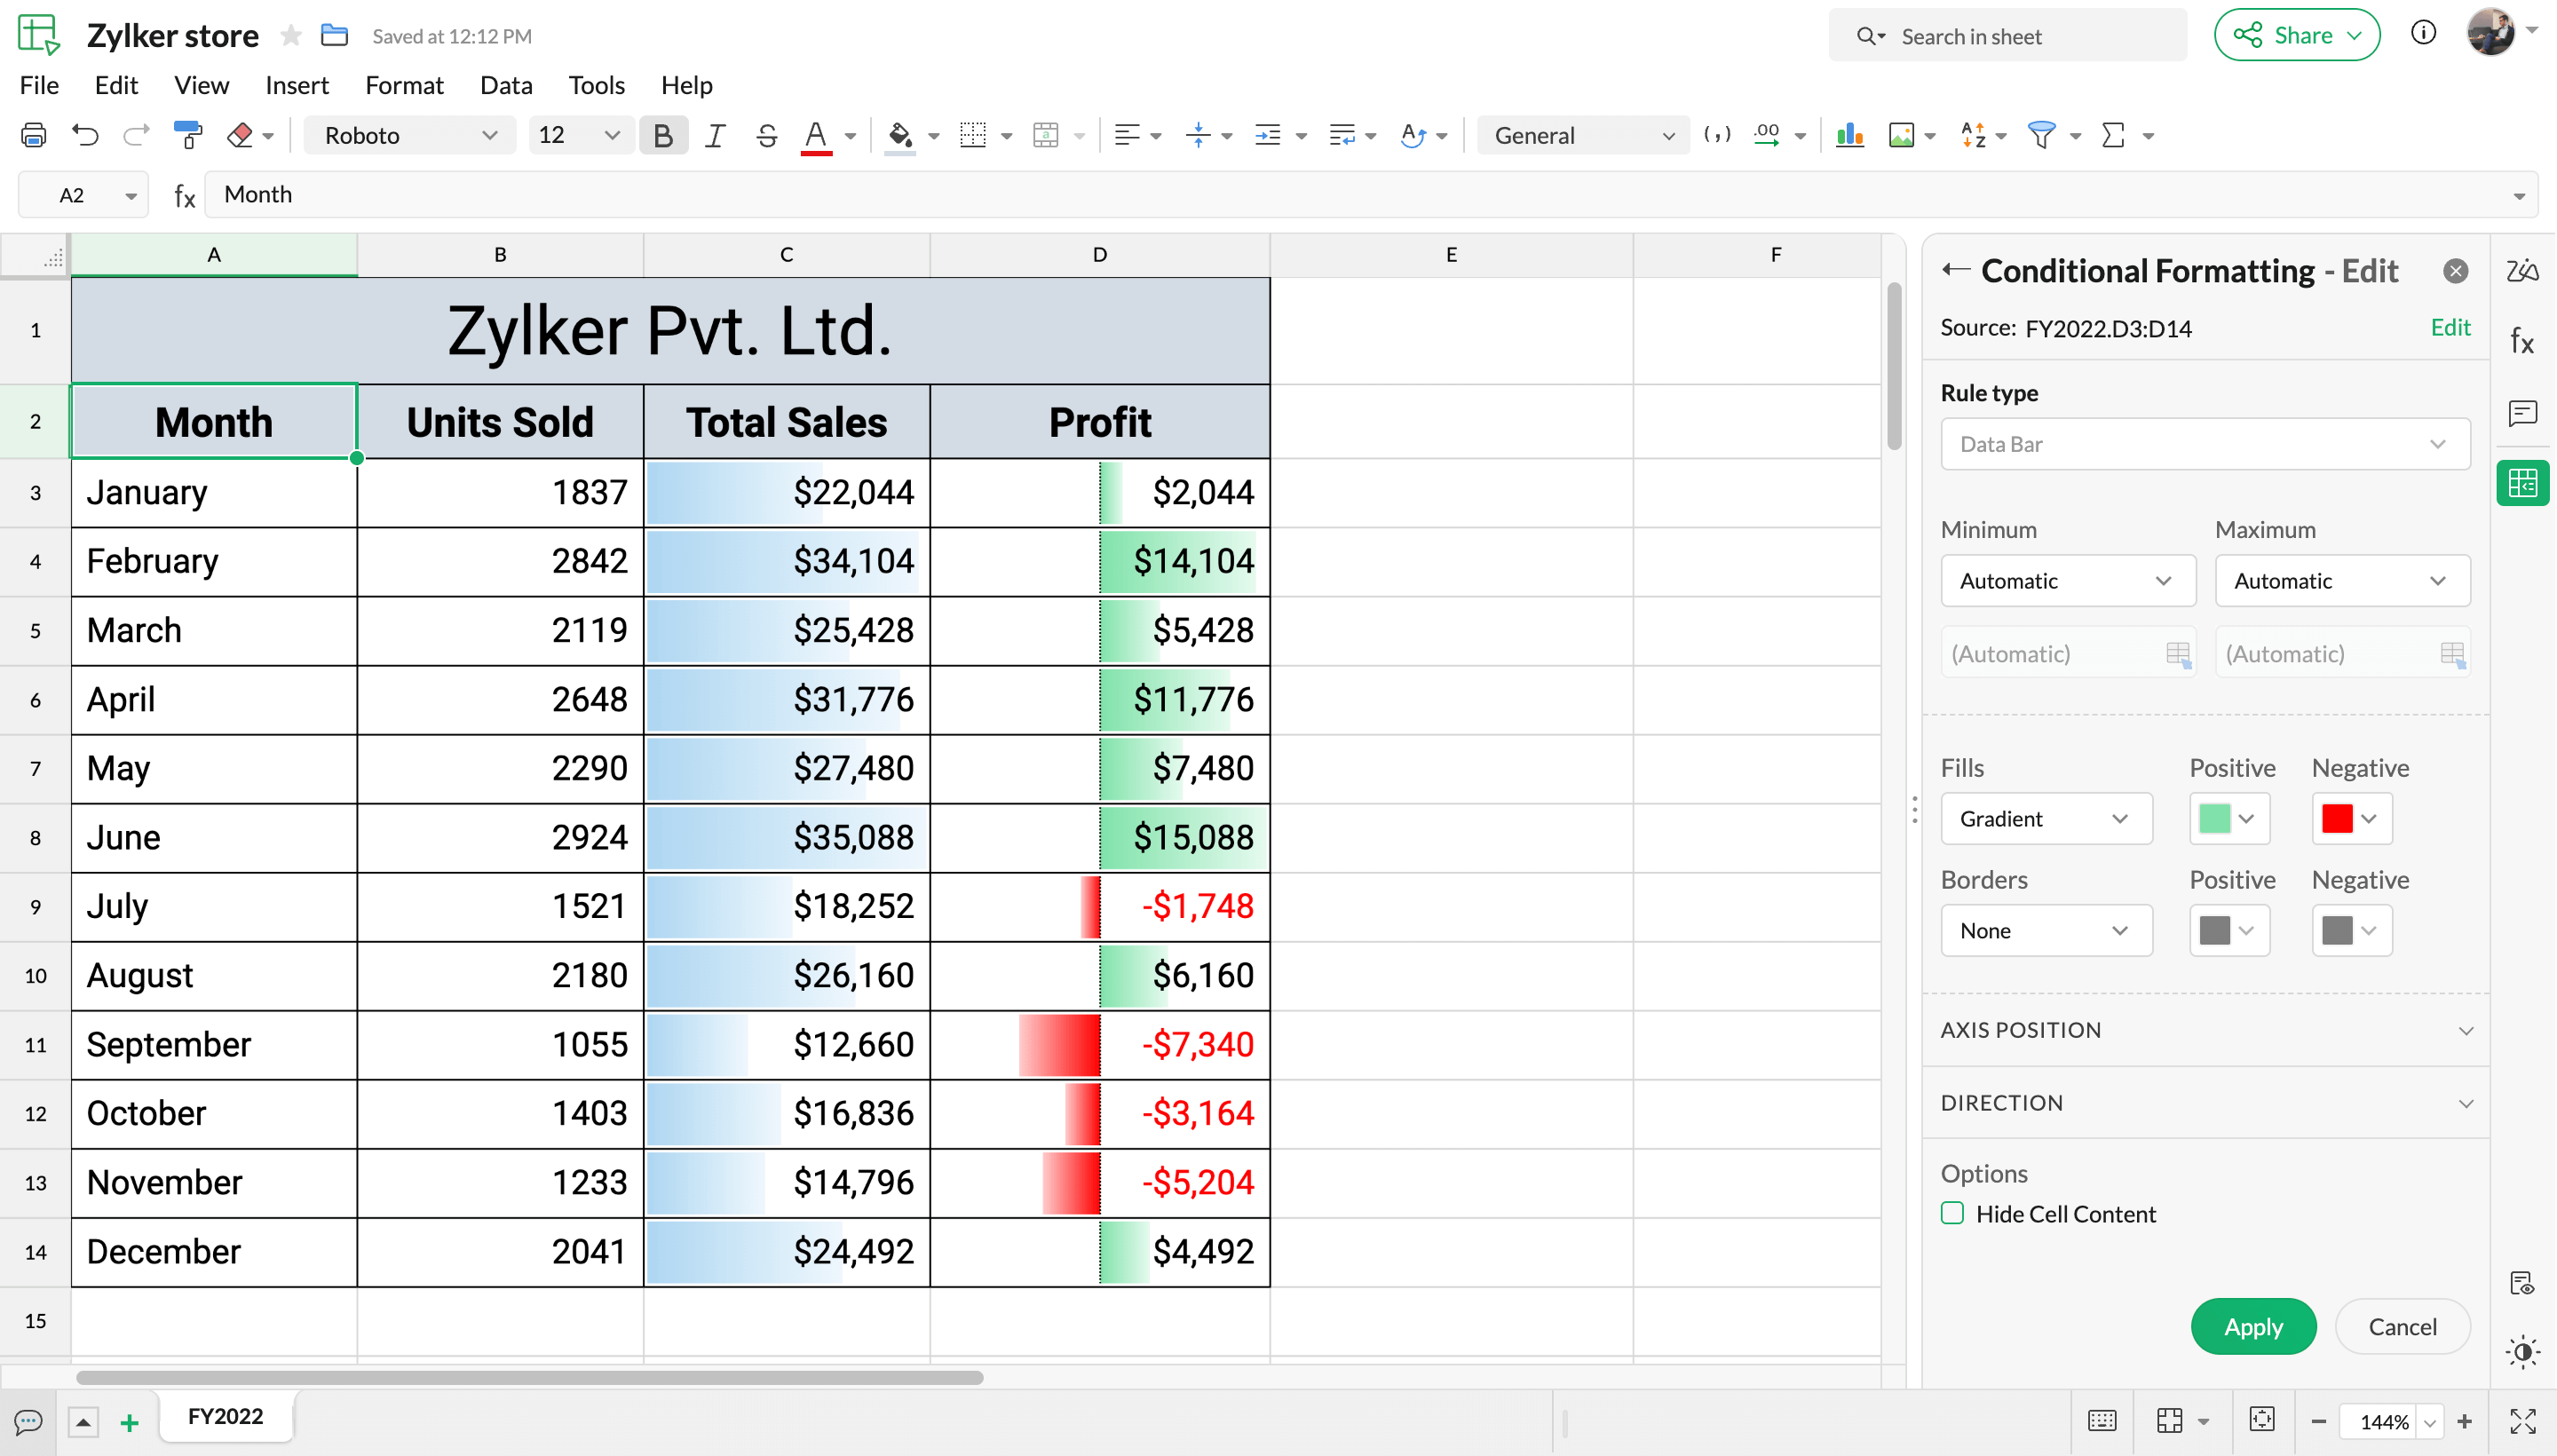Click the print icon in toolbar
2557x1456 pixels.
click(x=33, y=135)
